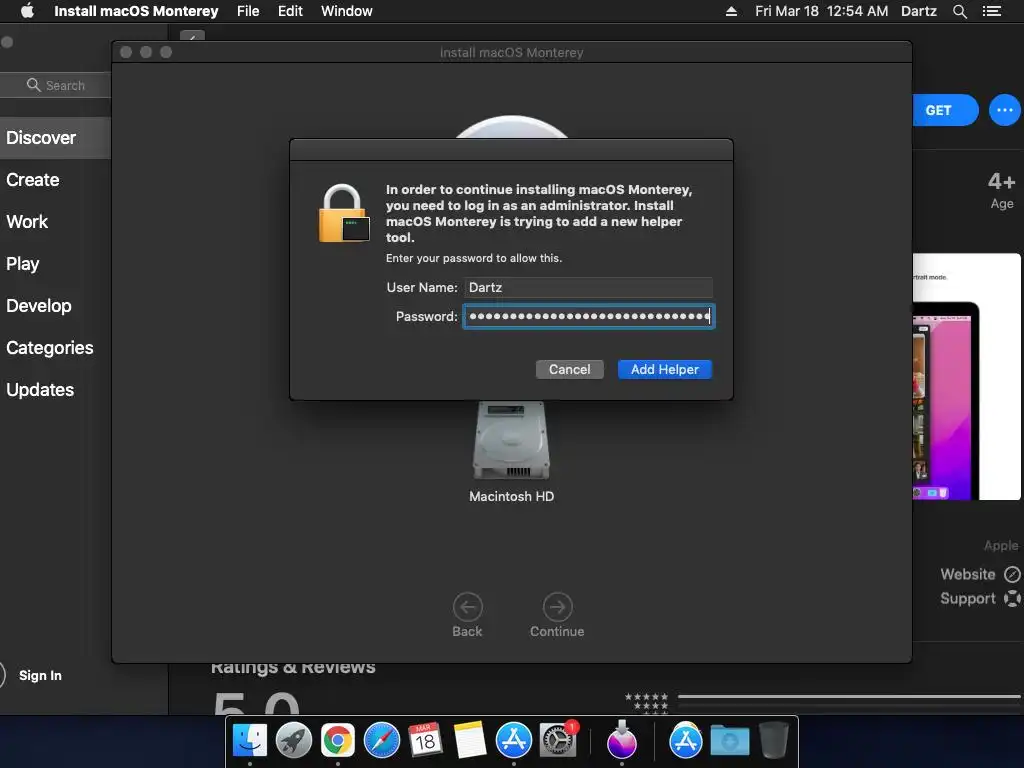Open Finder from the Dock
1024x768 pixels.
[x=250, y=741]
